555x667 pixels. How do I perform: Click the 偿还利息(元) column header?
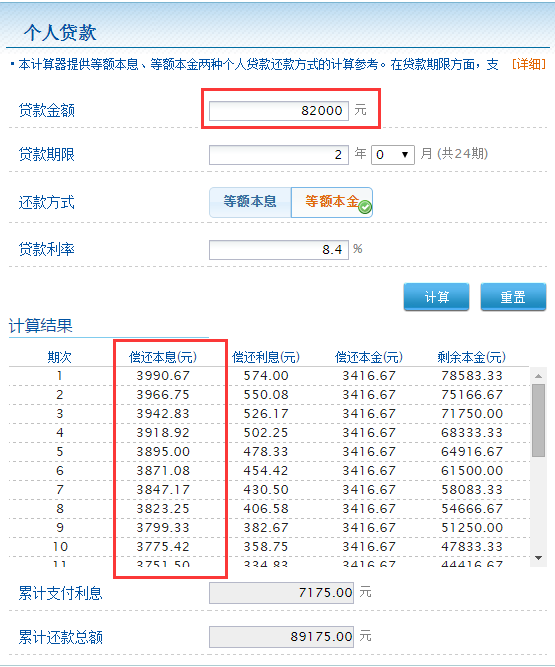pos(266,357)
